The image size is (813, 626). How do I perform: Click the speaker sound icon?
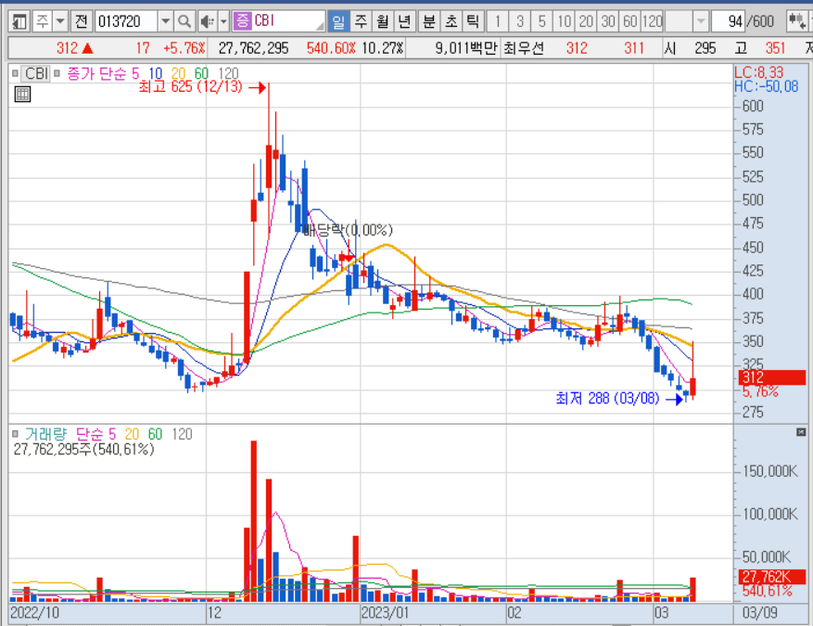tap(207, 21)
